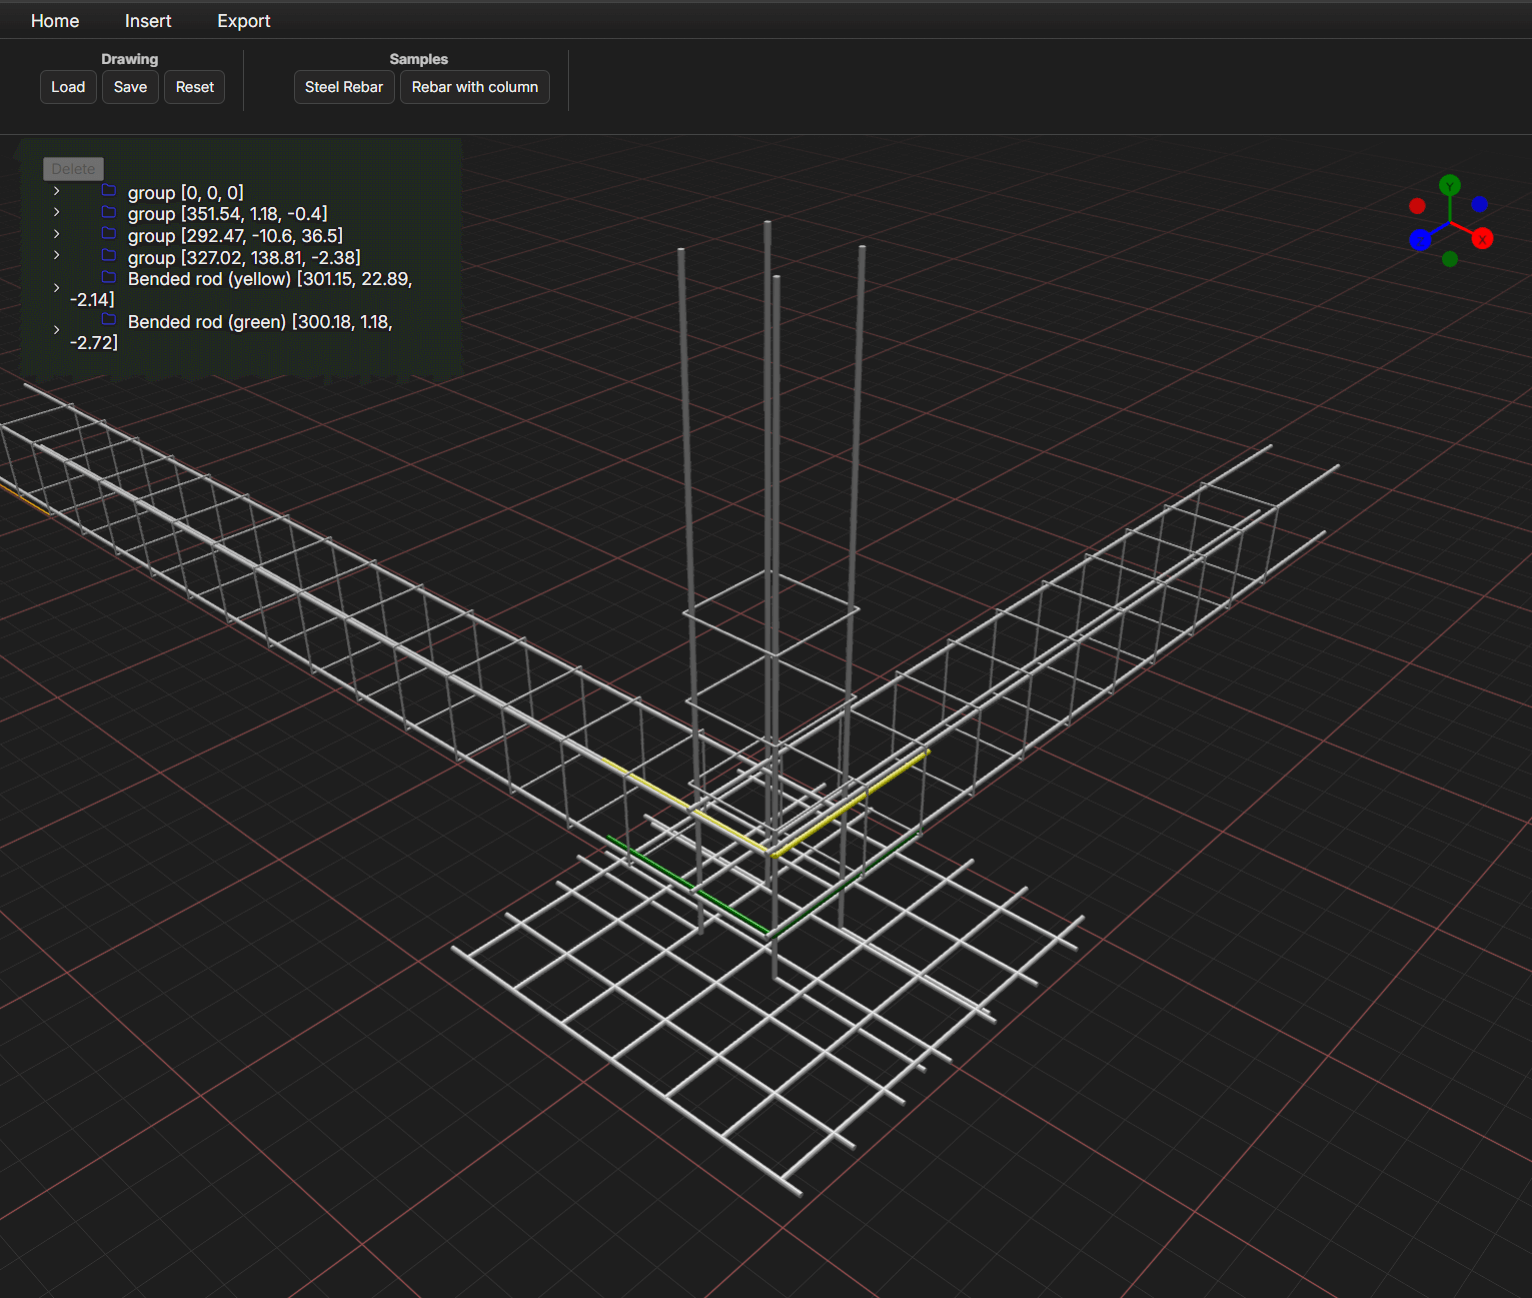Screen dimensions: 1532x1298
Task: Click folder icon of Bended rod (yellow)
Action: point(109,277)
